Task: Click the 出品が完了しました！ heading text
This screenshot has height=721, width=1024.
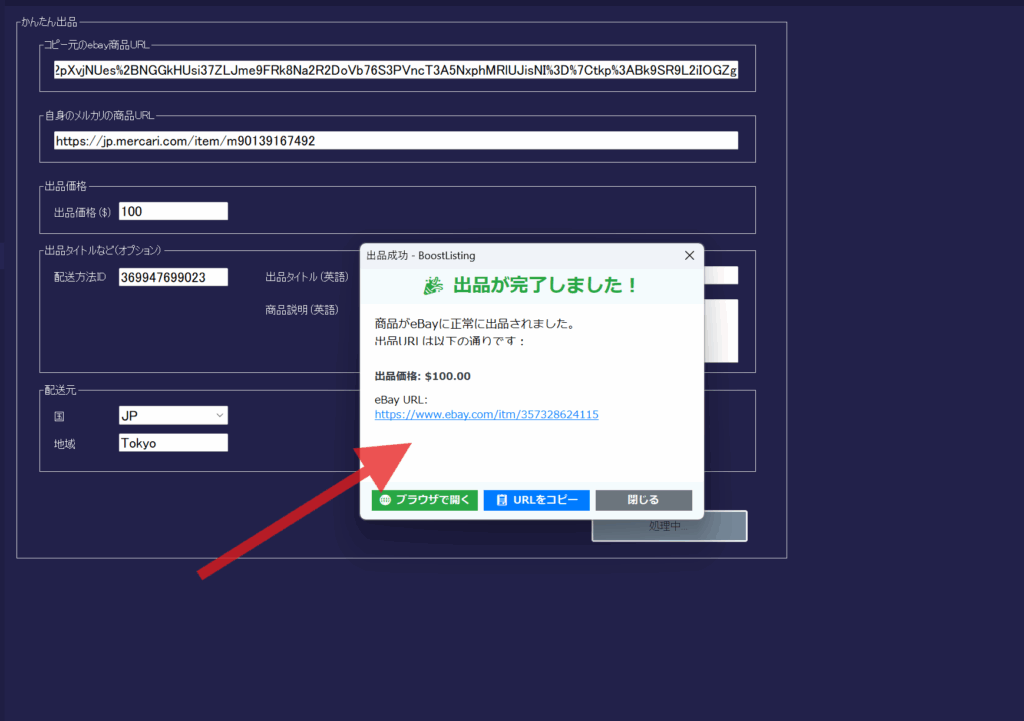Action: (x=545, y=286)
